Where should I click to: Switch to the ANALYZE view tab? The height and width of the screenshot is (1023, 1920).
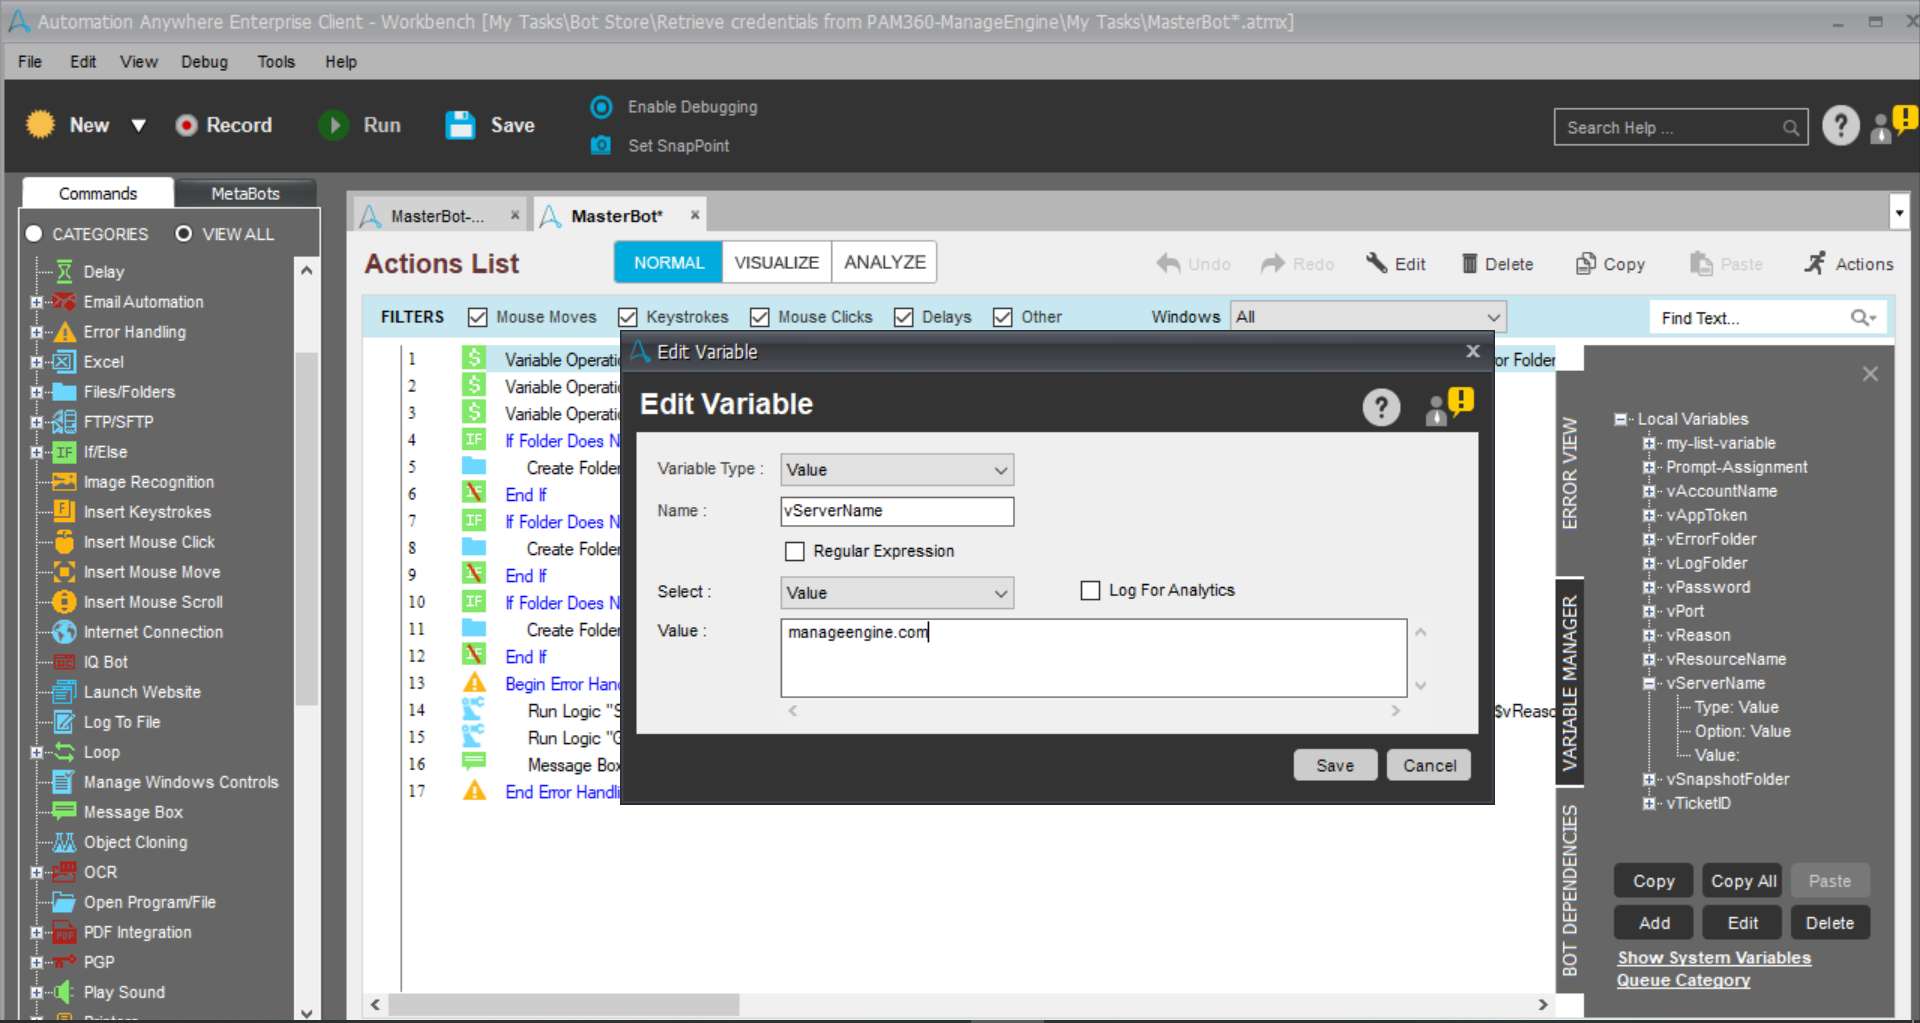coord(884,262)
